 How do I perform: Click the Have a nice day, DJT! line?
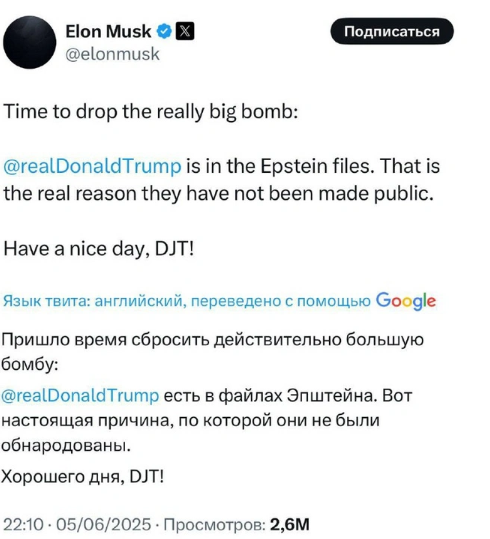pos(99,249)
